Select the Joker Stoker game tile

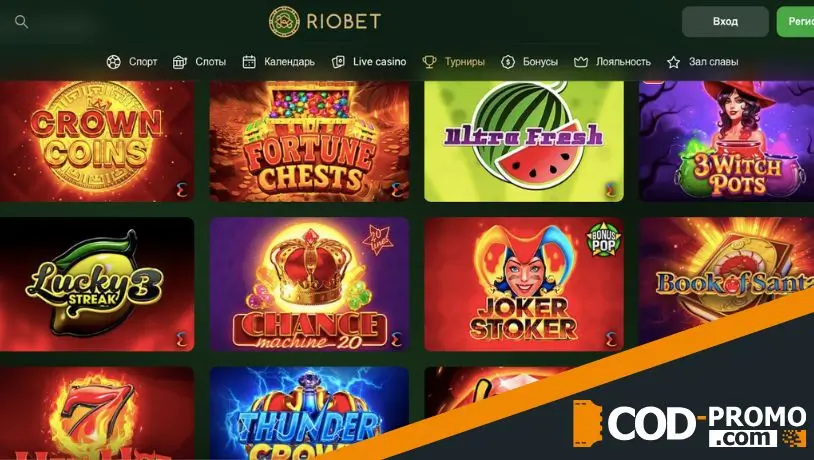click(x=524, y=284)
